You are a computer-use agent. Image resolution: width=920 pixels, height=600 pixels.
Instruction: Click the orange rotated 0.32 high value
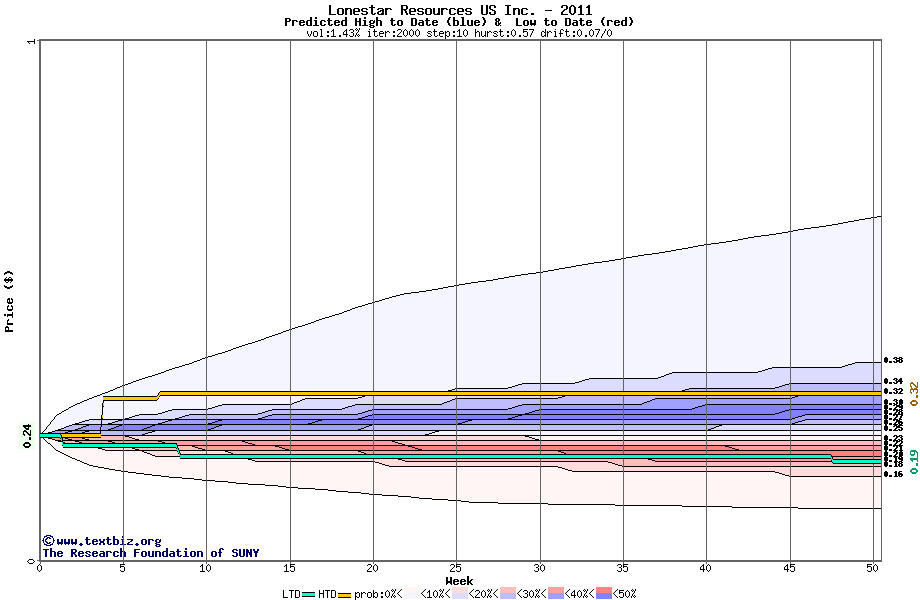[x=913, y=394]
